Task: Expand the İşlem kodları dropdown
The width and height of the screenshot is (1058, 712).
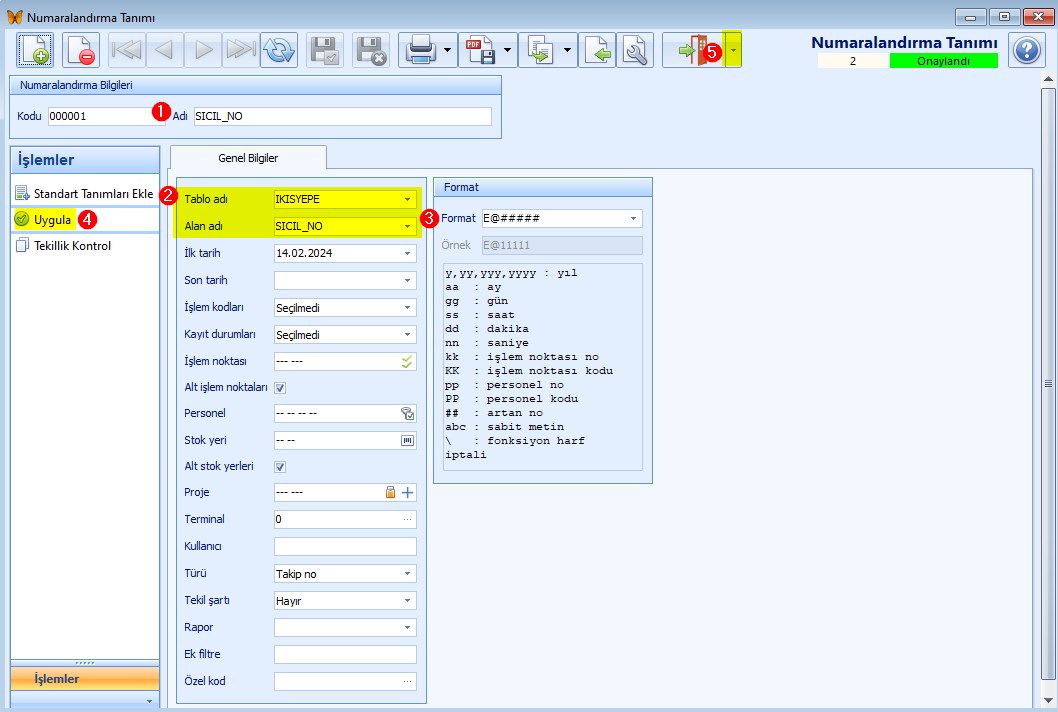Action: (x=407, y=307)
